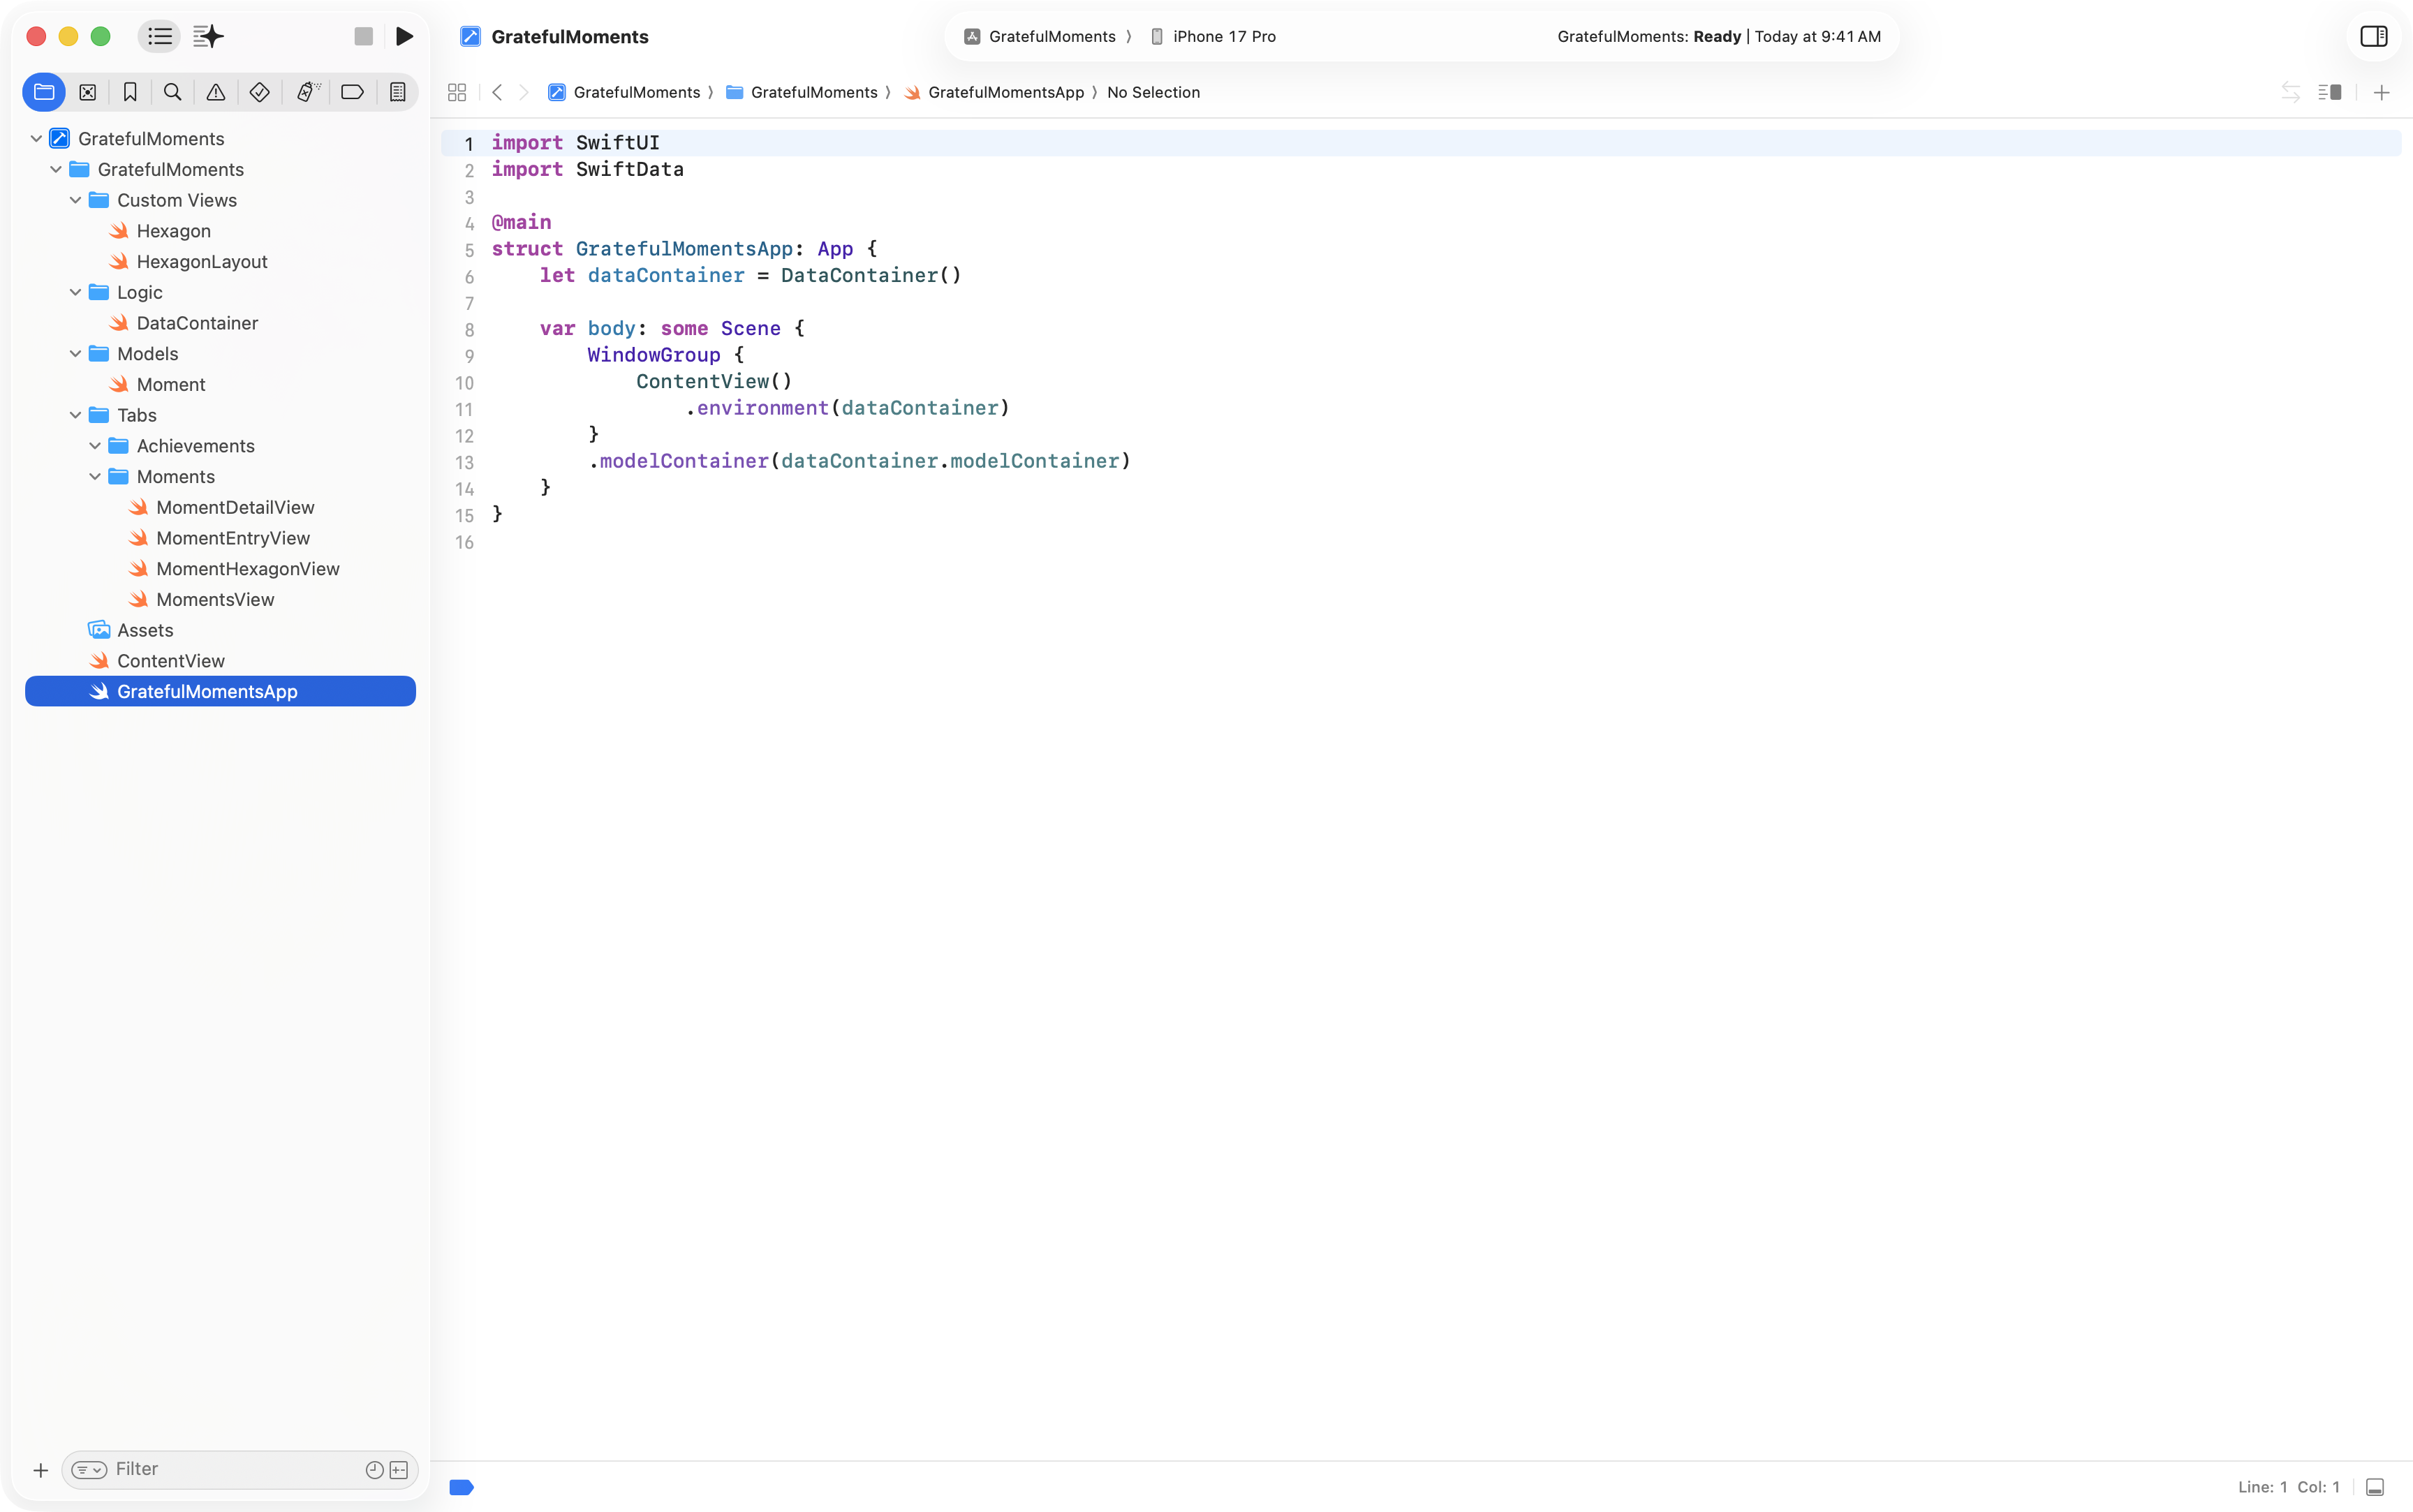Open the Test navigator diamond icon
The image size is (2413, 1512).
(x=260, y=92)
